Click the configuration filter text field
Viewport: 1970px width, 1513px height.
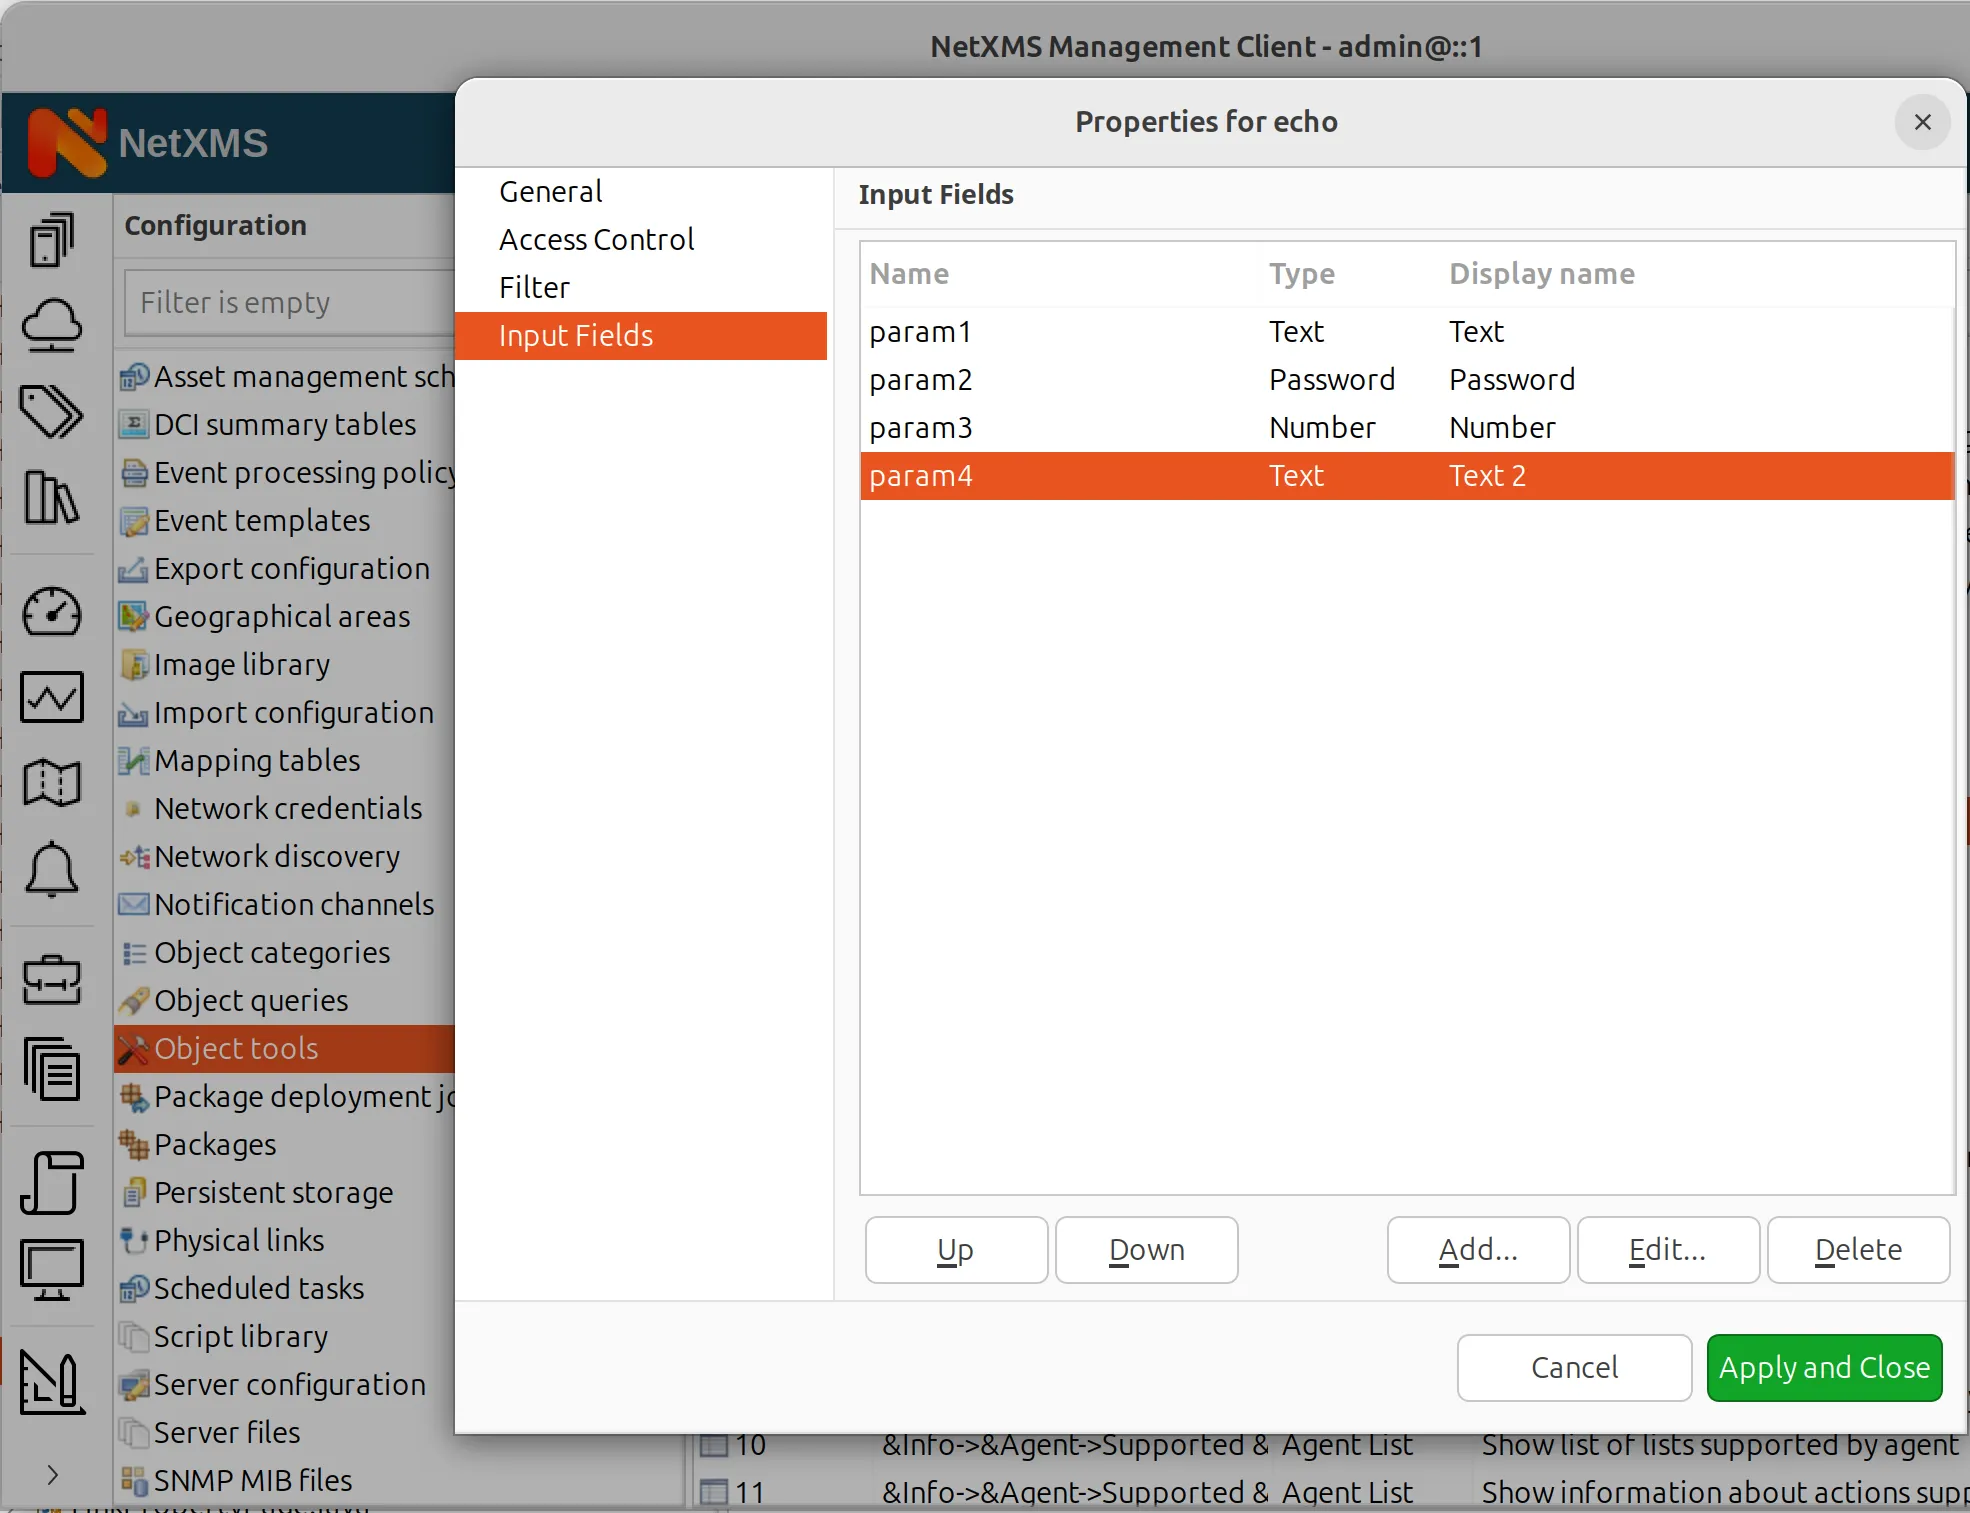tap(290, 302)
